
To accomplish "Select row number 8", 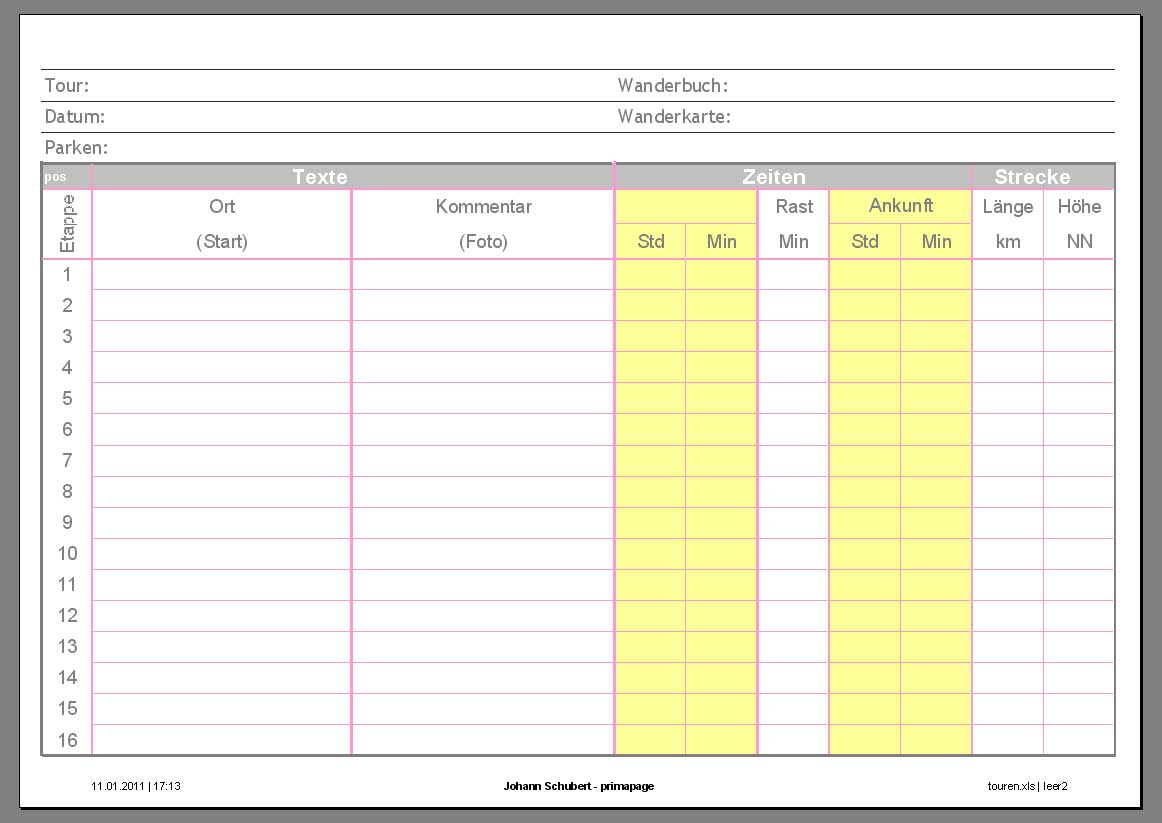I will 67,491.
